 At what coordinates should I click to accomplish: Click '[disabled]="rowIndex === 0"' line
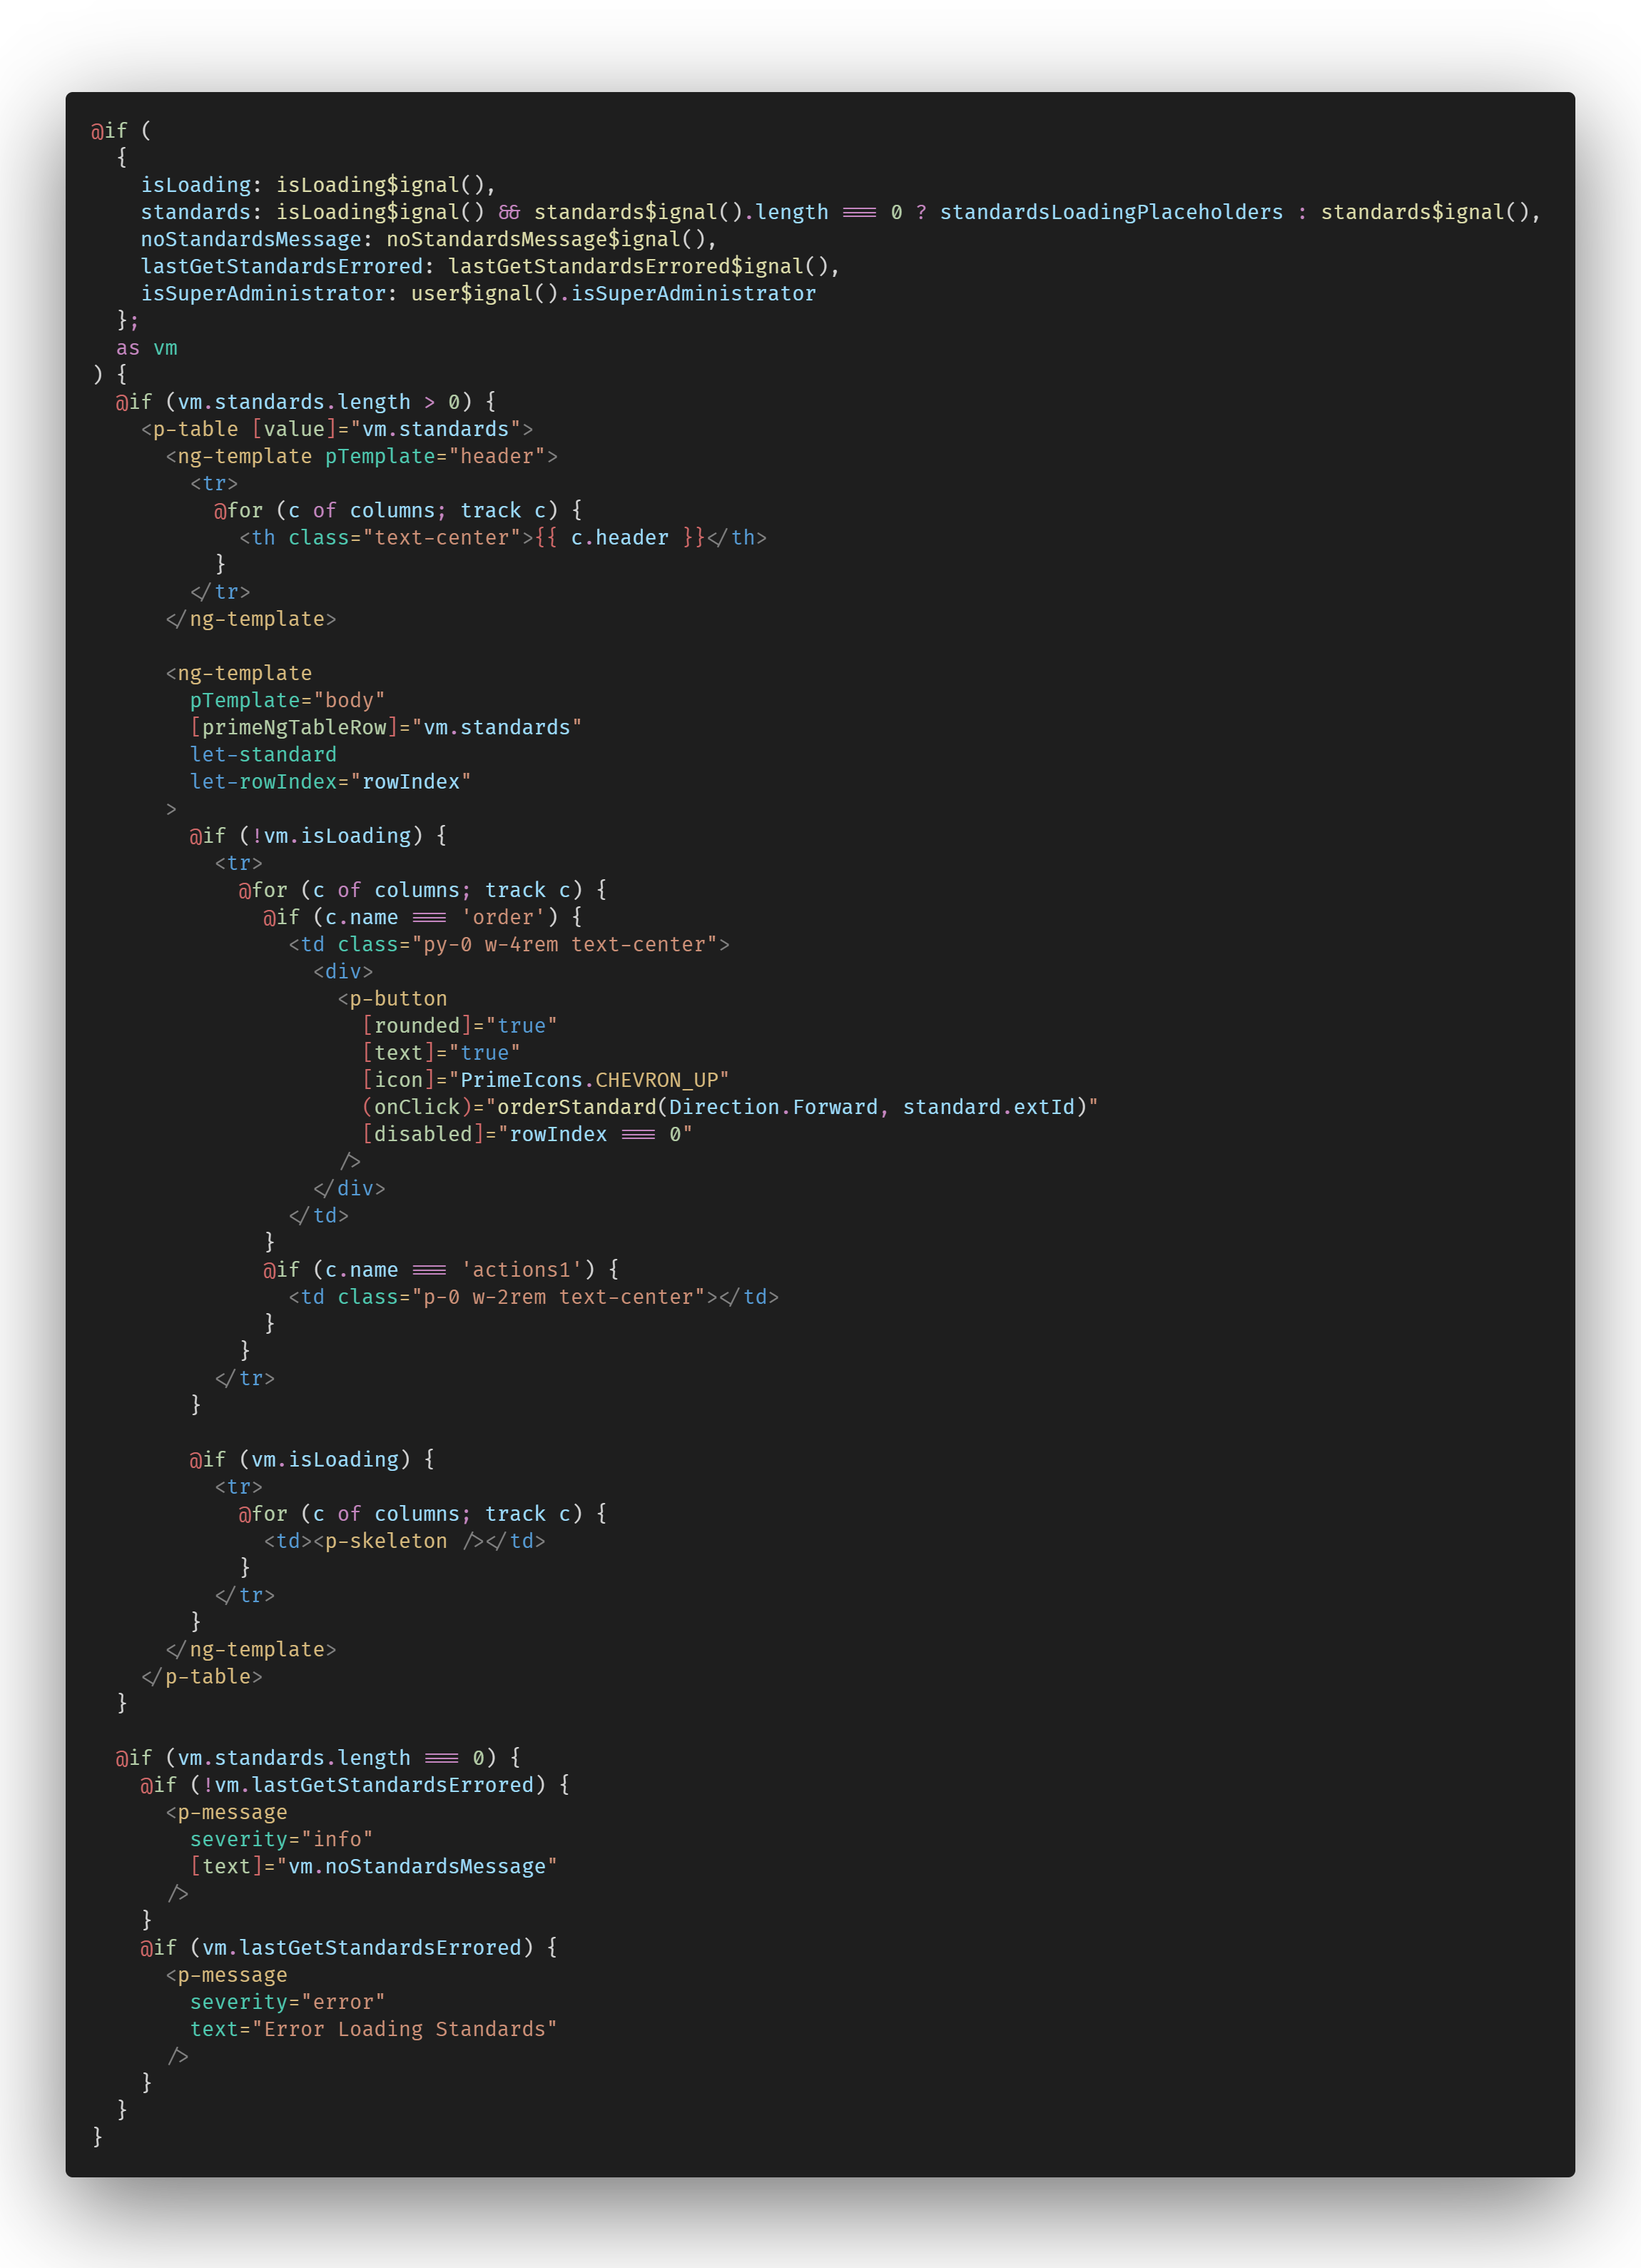pos(527,1134)
